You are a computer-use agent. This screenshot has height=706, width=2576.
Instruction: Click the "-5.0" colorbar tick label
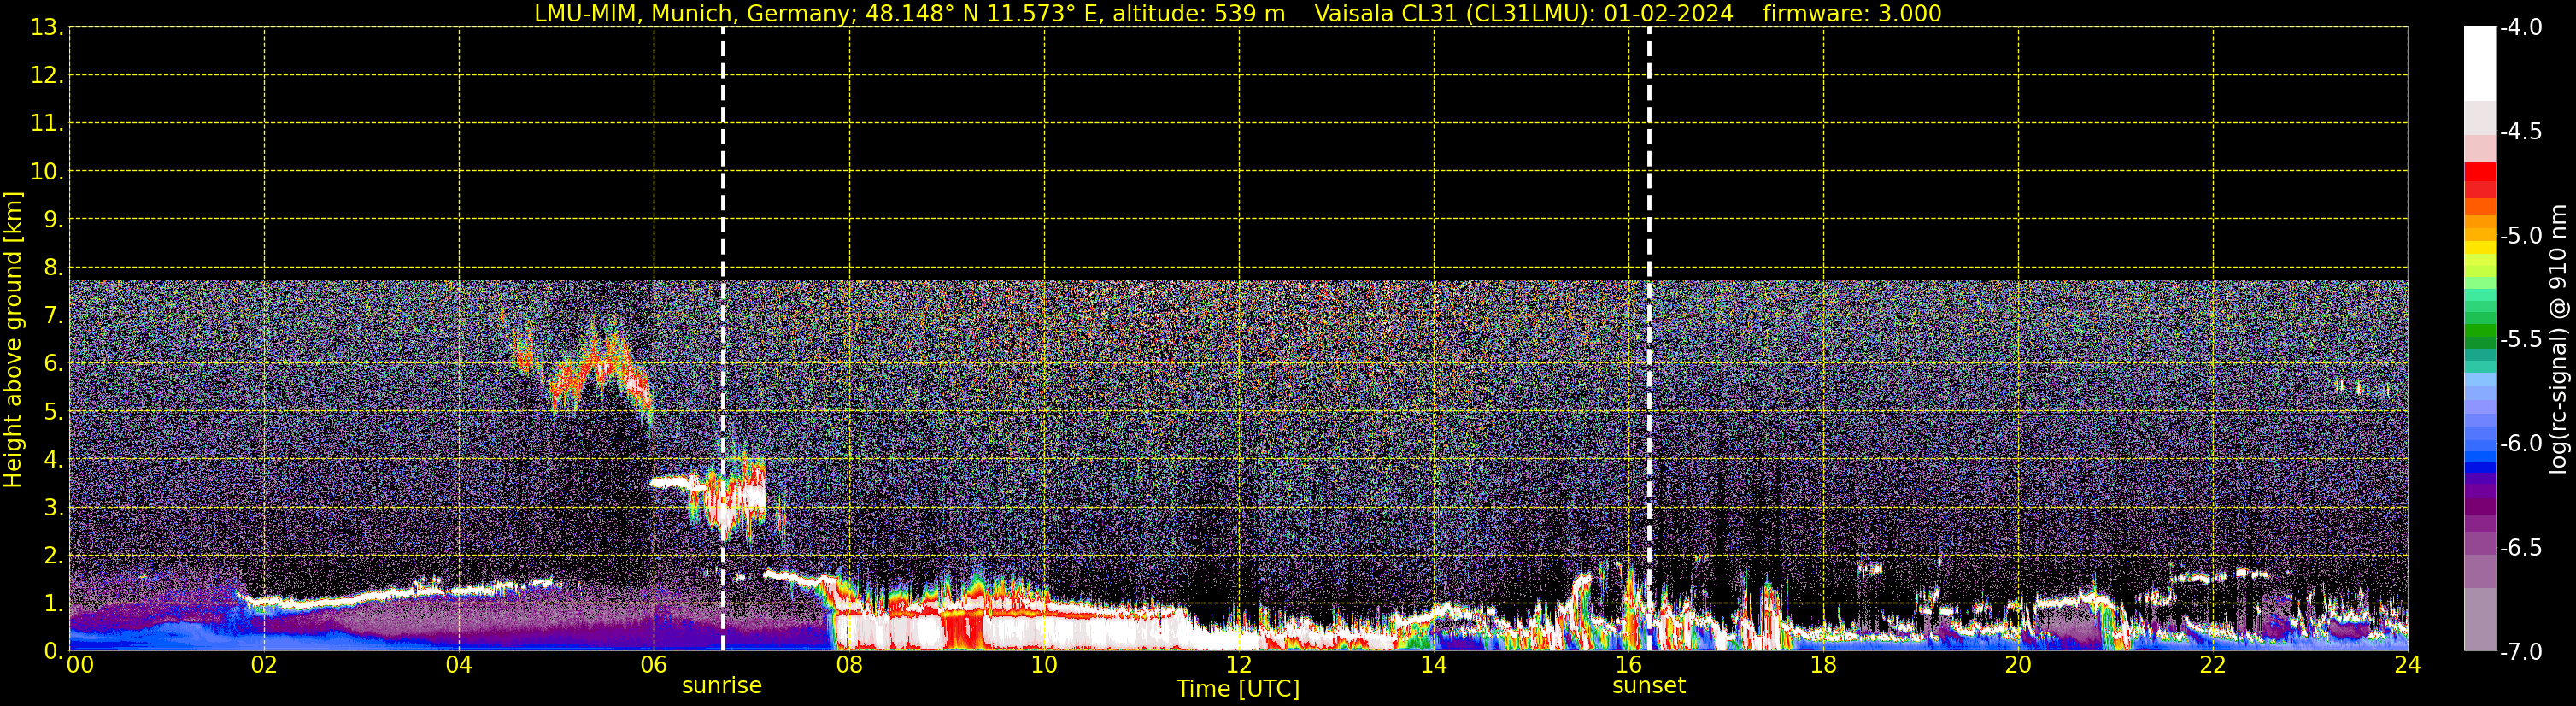[2521, 235]
